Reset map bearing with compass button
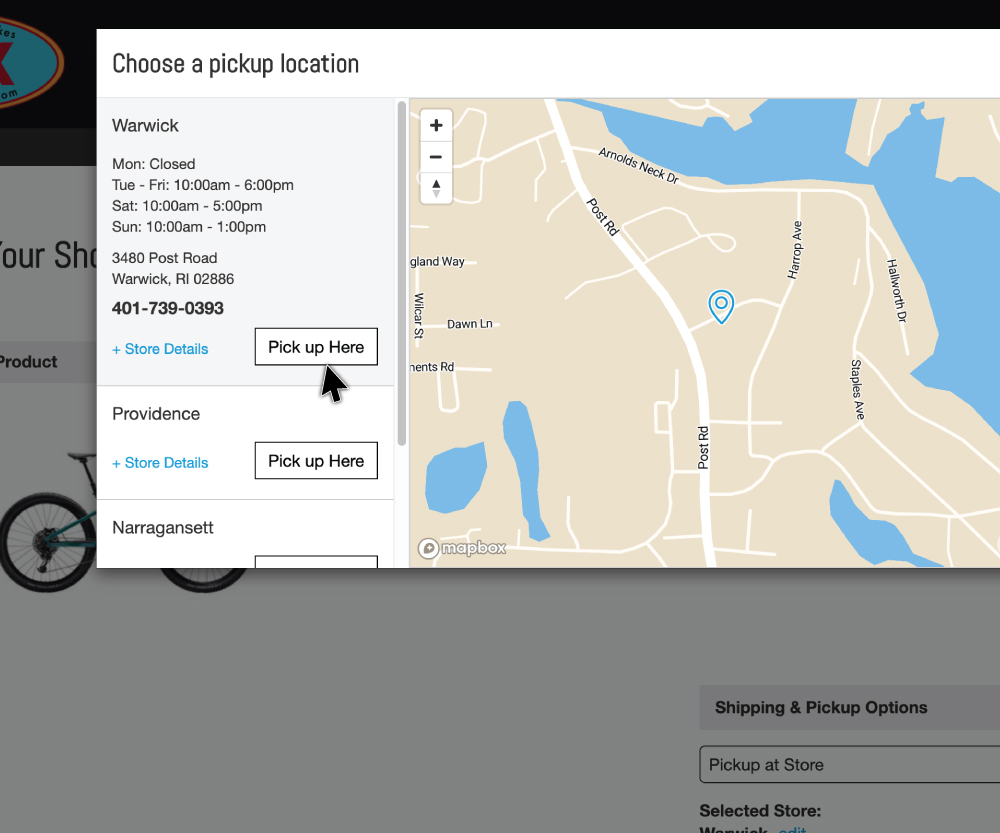This screenshot has width=1000, height=833. (436, 188)
